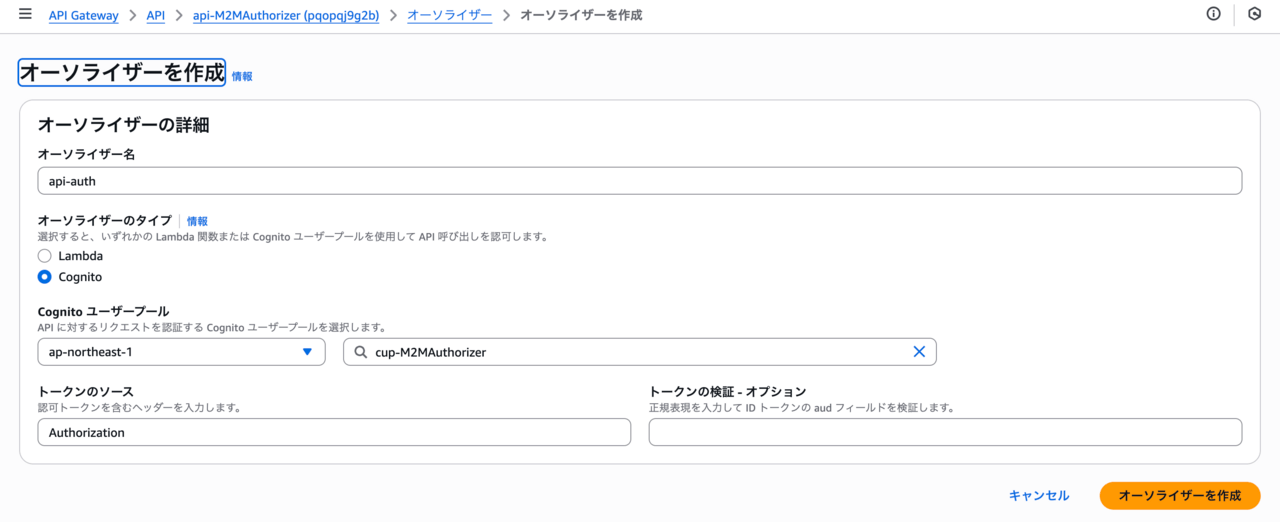Click the orange オーソライザーを作成 button
This screenshot has height=522, width=1280.
pos(1179,496)
